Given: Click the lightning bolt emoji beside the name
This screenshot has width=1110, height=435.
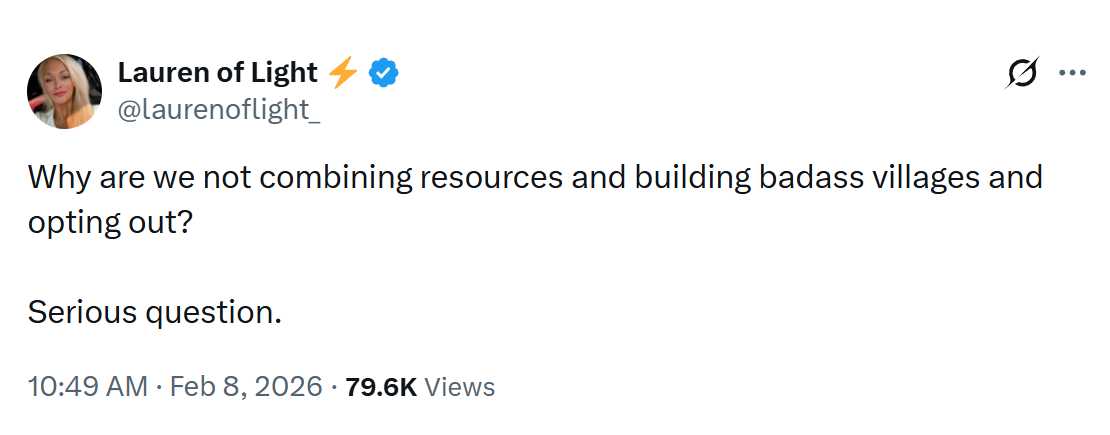Looking at the screenshot, I should (x=343, y=72).
